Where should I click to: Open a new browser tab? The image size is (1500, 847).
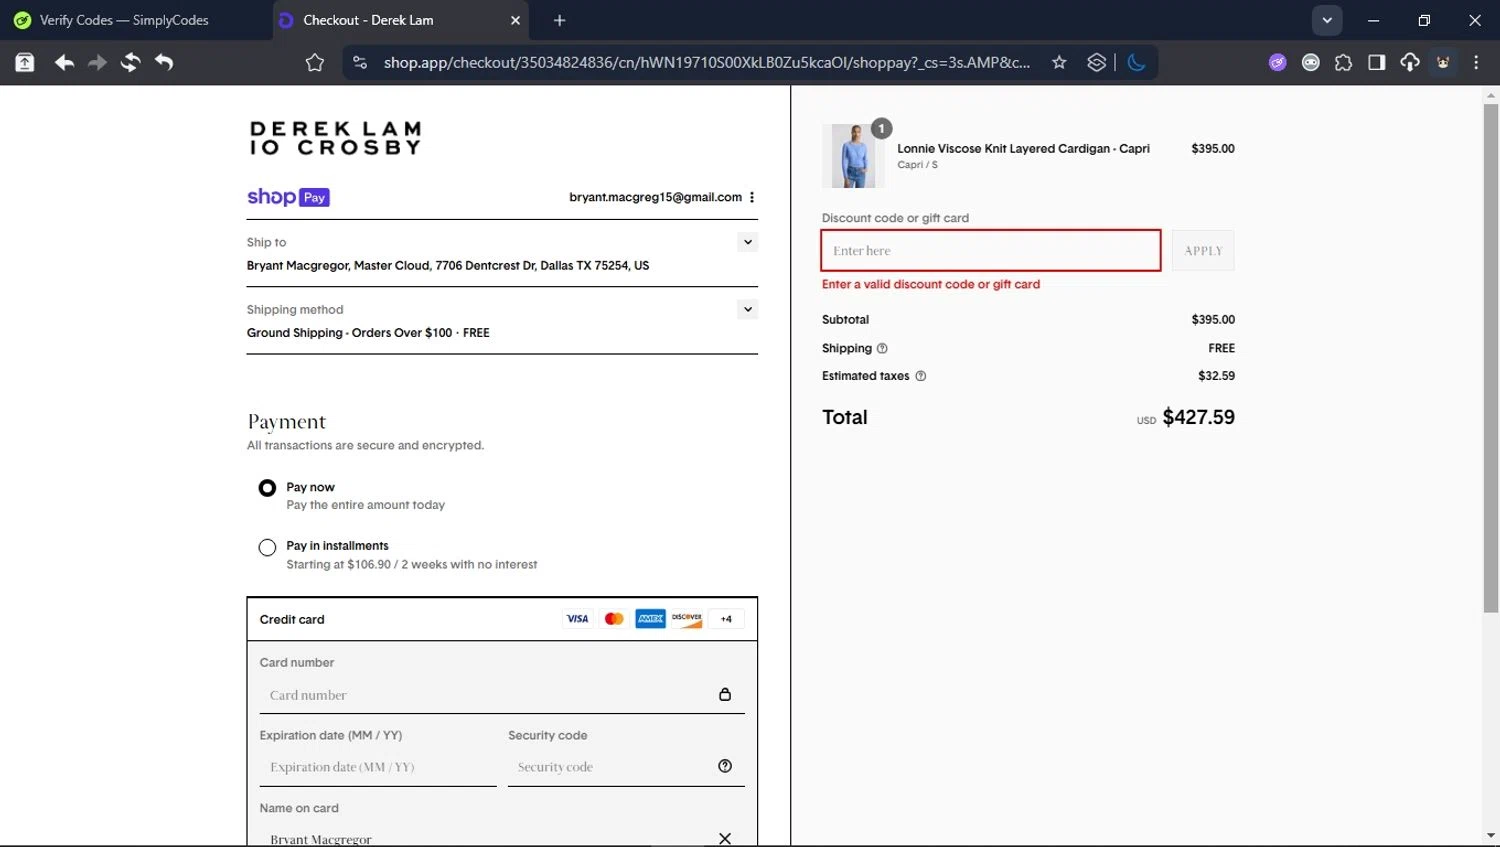(x=559, y=20)
